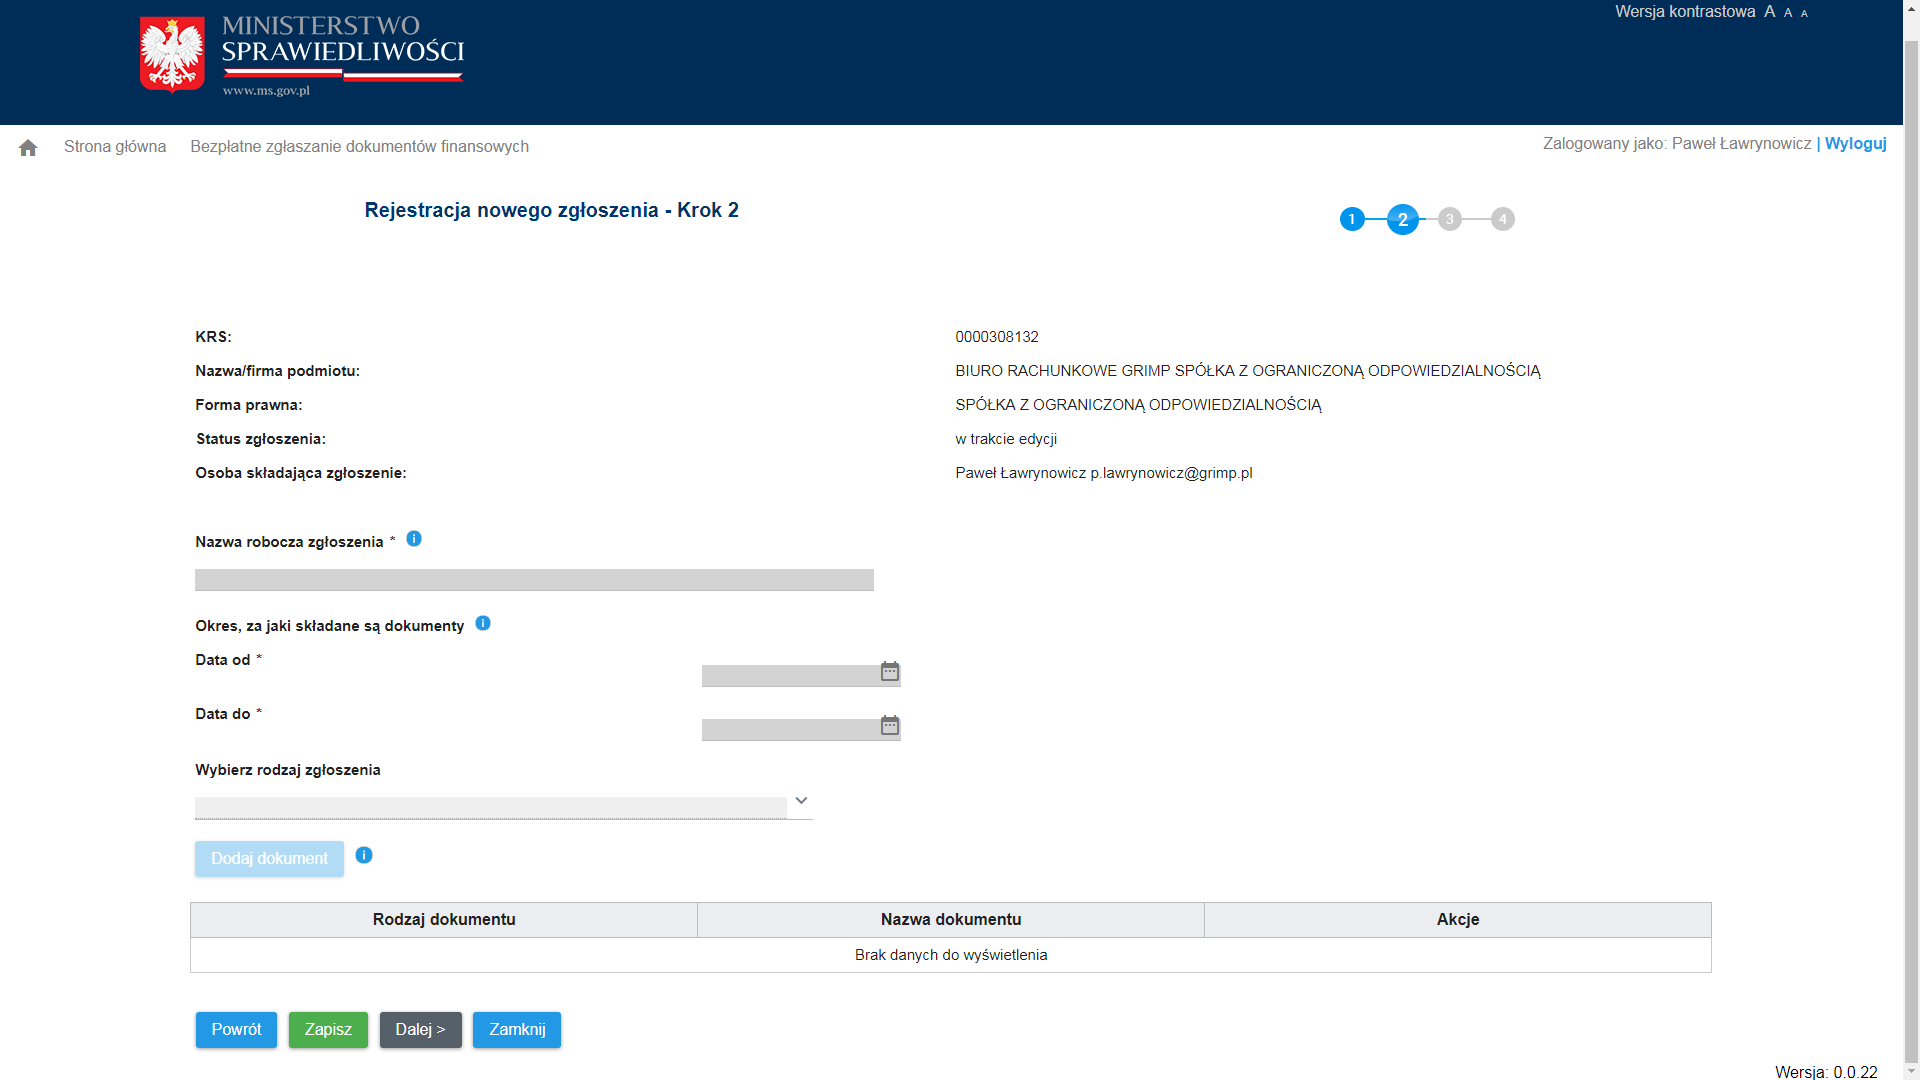This screenshot has height=1080, width=1920.
Task: Select largest font size A
Action: pyautogui.click(x=1769, y=12)
